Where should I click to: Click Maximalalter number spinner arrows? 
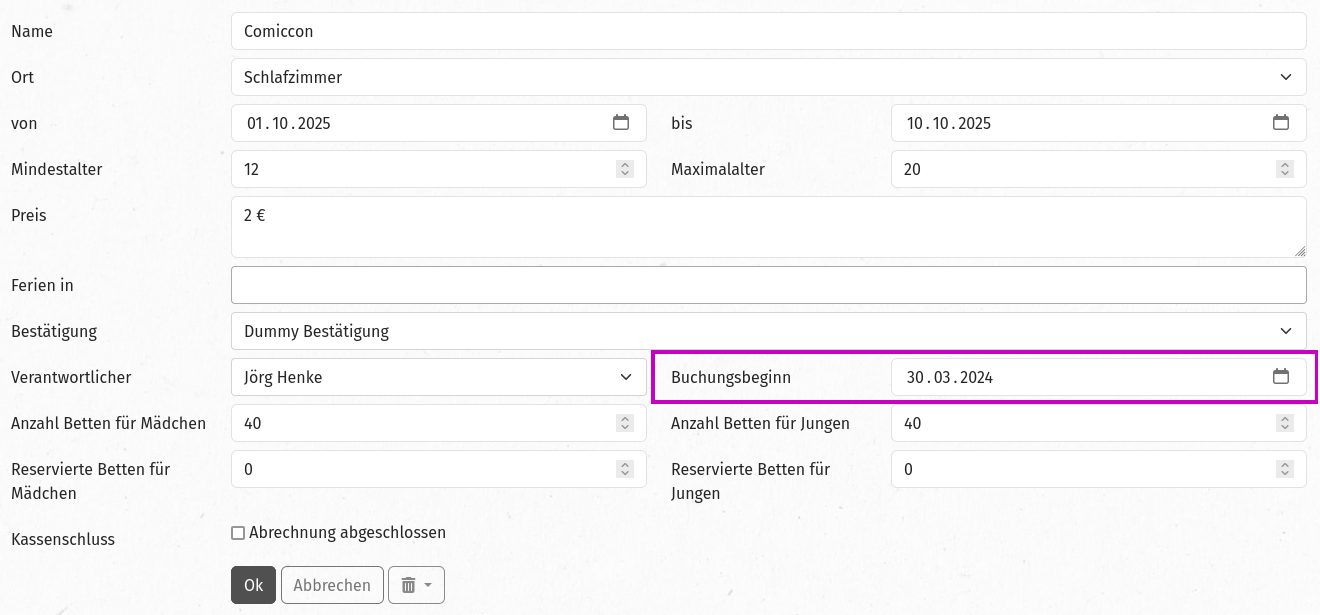point(1284,170)
